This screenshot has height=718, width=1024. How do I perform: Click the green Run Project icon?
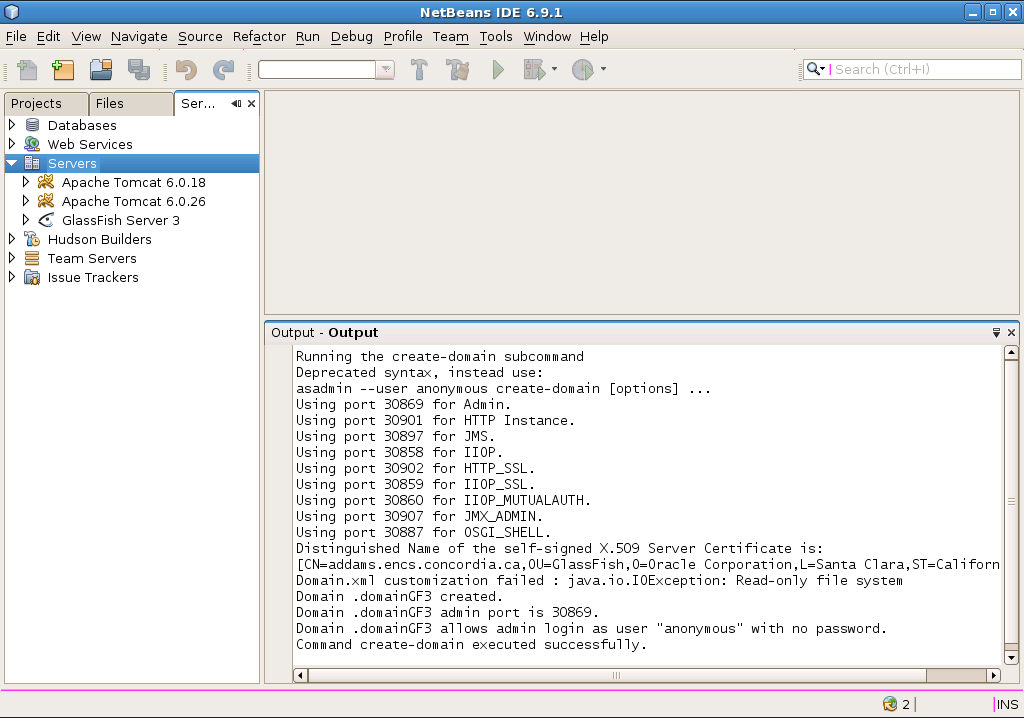pos(498,70)
